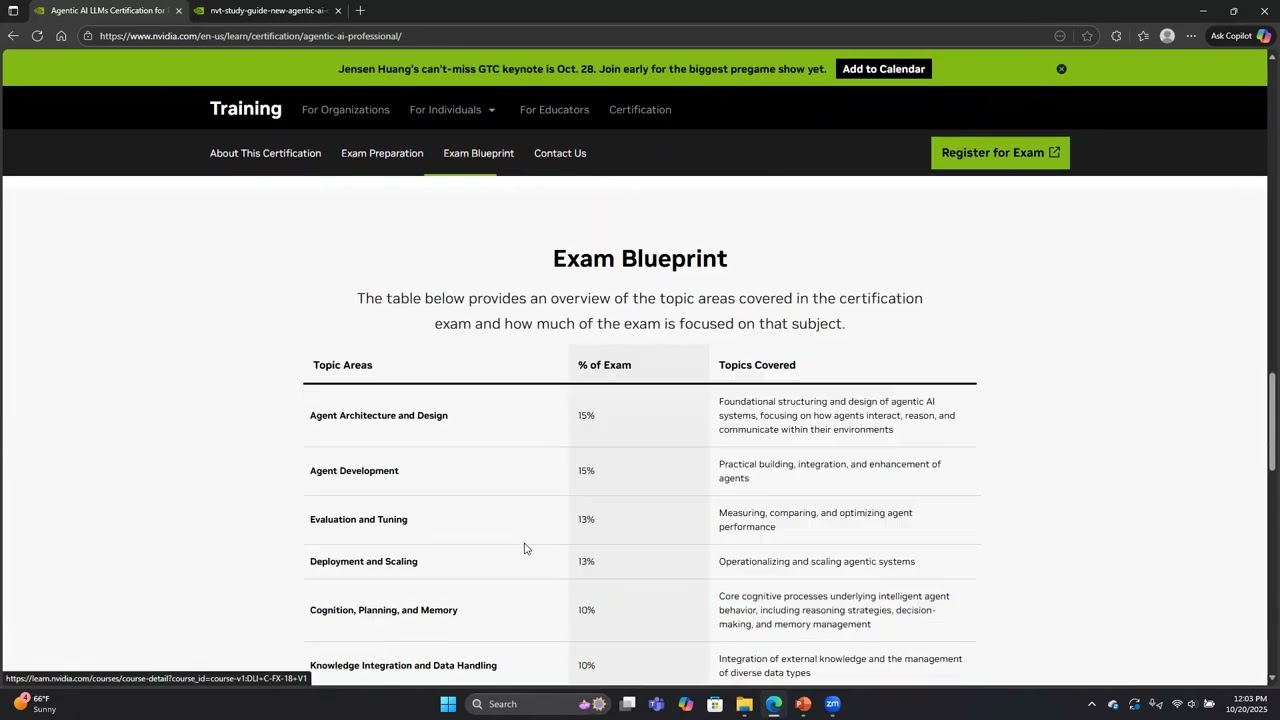Reload the page with Refresh icon
The height and width of the screenshot is (720, 1280).
[37, 36]
